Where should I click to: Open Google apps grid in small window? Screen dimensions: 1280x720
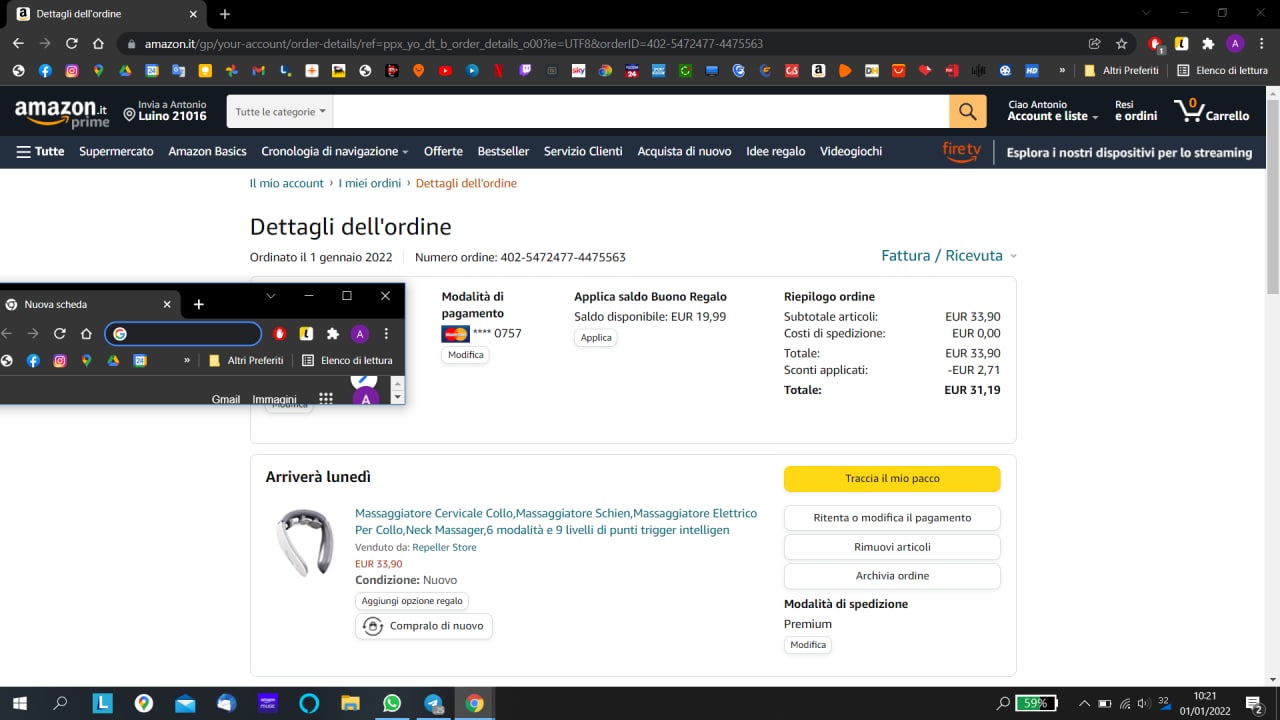(325, 398)
